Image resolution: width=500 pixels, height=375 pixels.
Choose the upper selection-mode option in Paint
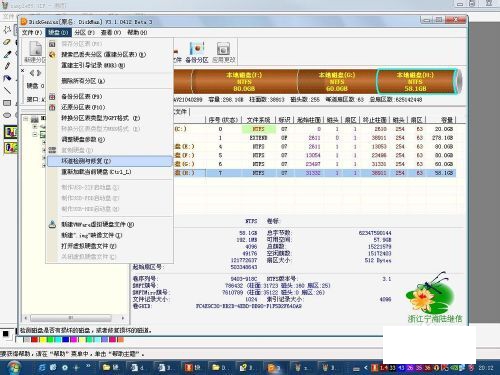click(x=11, y=132)
